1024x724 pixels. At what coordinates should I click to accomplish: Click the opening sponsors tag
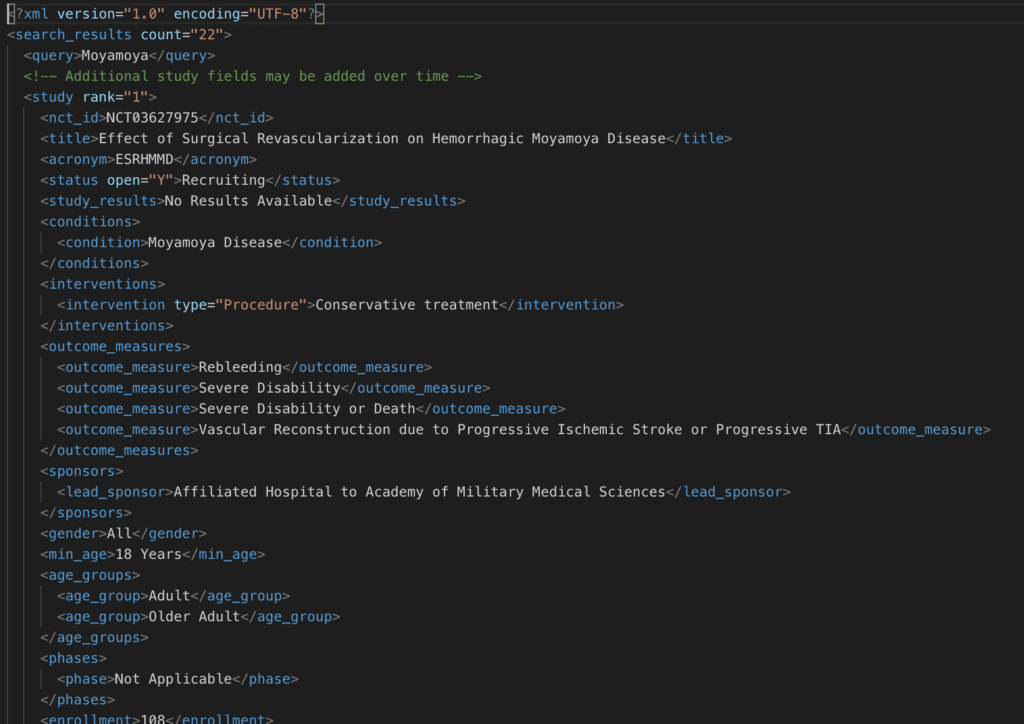click(x=82, y=472)
